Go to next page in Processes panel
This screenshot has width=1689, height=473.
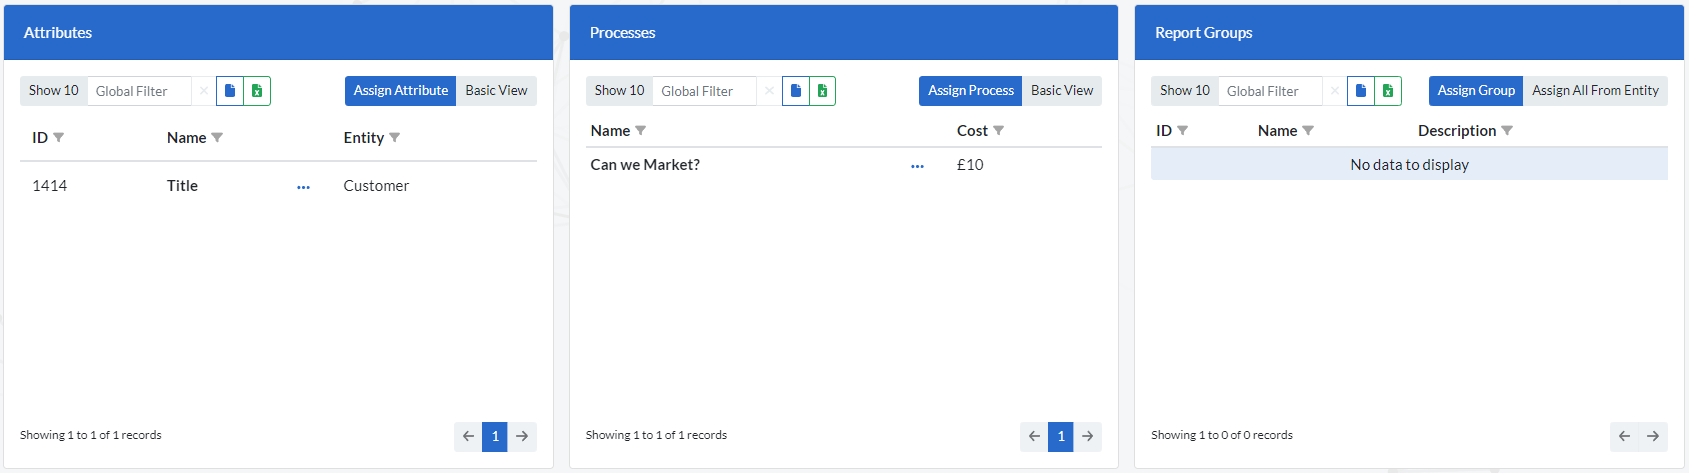1087,436
